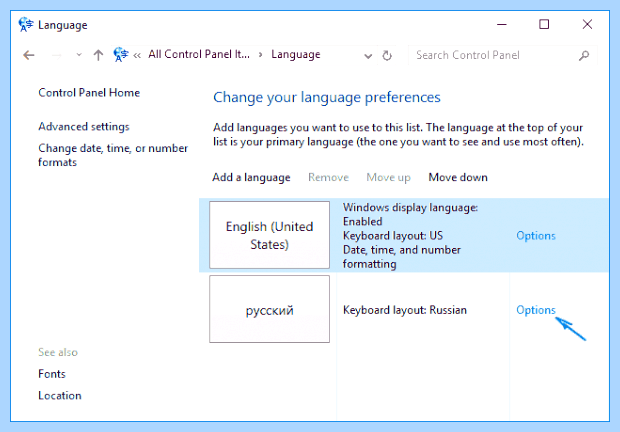Click Move down for selected language
This screenshot has height=432, width=620.
pyautogui.click(x=458, y=177)
